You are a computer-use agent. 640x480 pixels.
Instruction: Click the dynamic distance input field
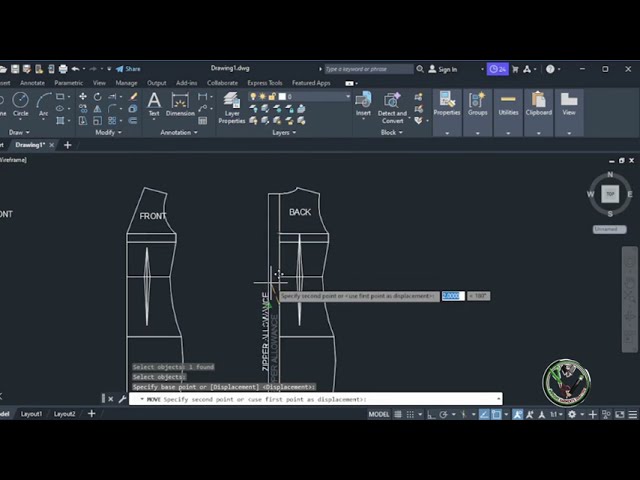453,296
